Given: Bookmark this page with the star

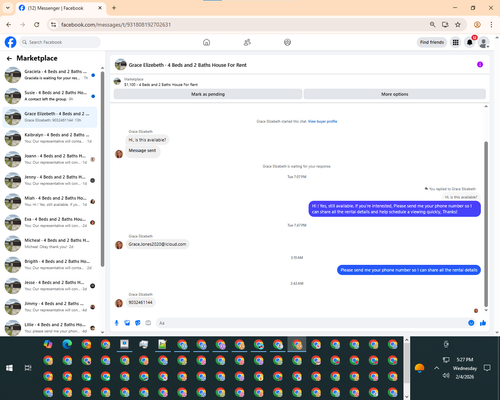Looking at the screenshot, I should click(458, 25).
